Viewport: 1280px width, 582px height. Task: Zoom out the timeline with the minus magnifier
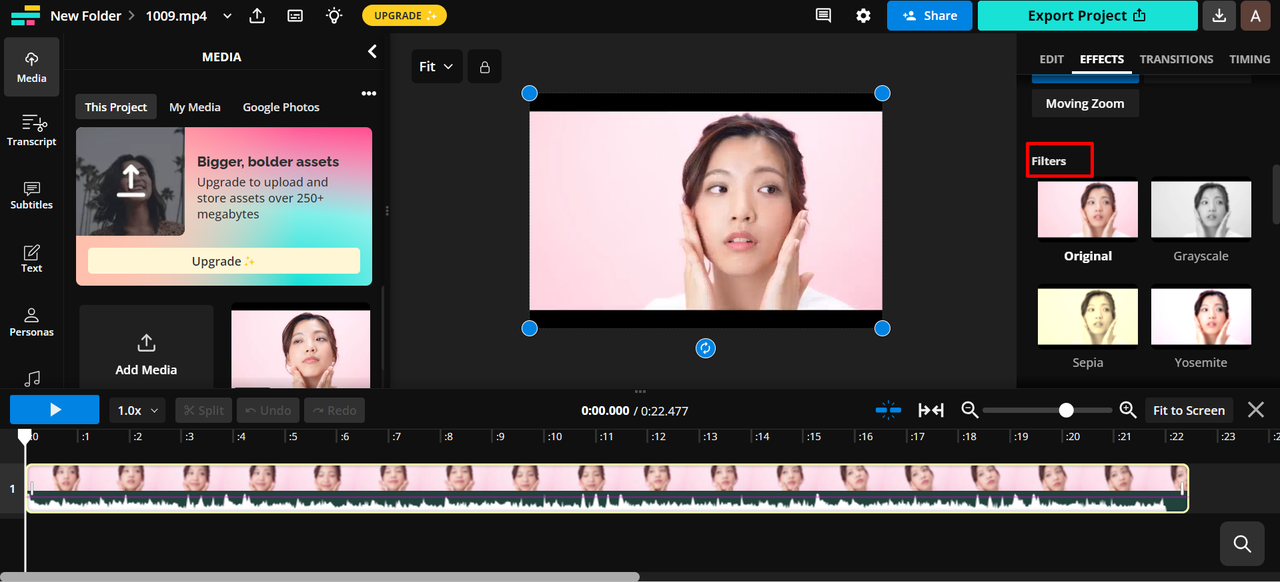point(969,410)
